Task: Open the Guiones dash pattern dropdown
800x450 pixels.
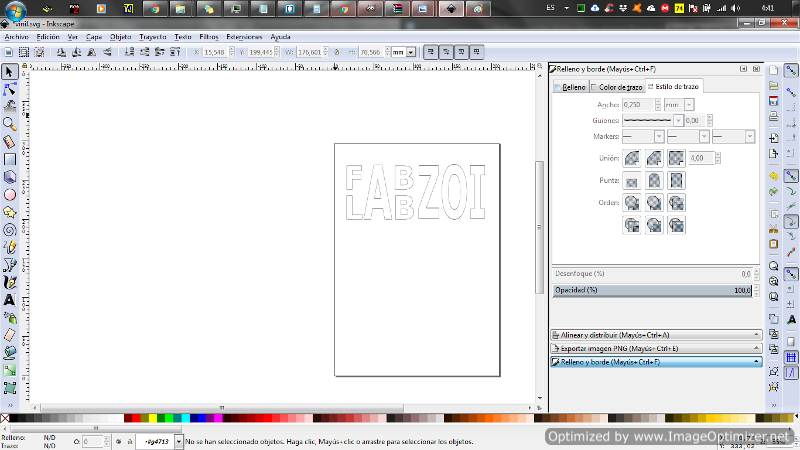Action: pyautogui.click(x=678, y=120)
